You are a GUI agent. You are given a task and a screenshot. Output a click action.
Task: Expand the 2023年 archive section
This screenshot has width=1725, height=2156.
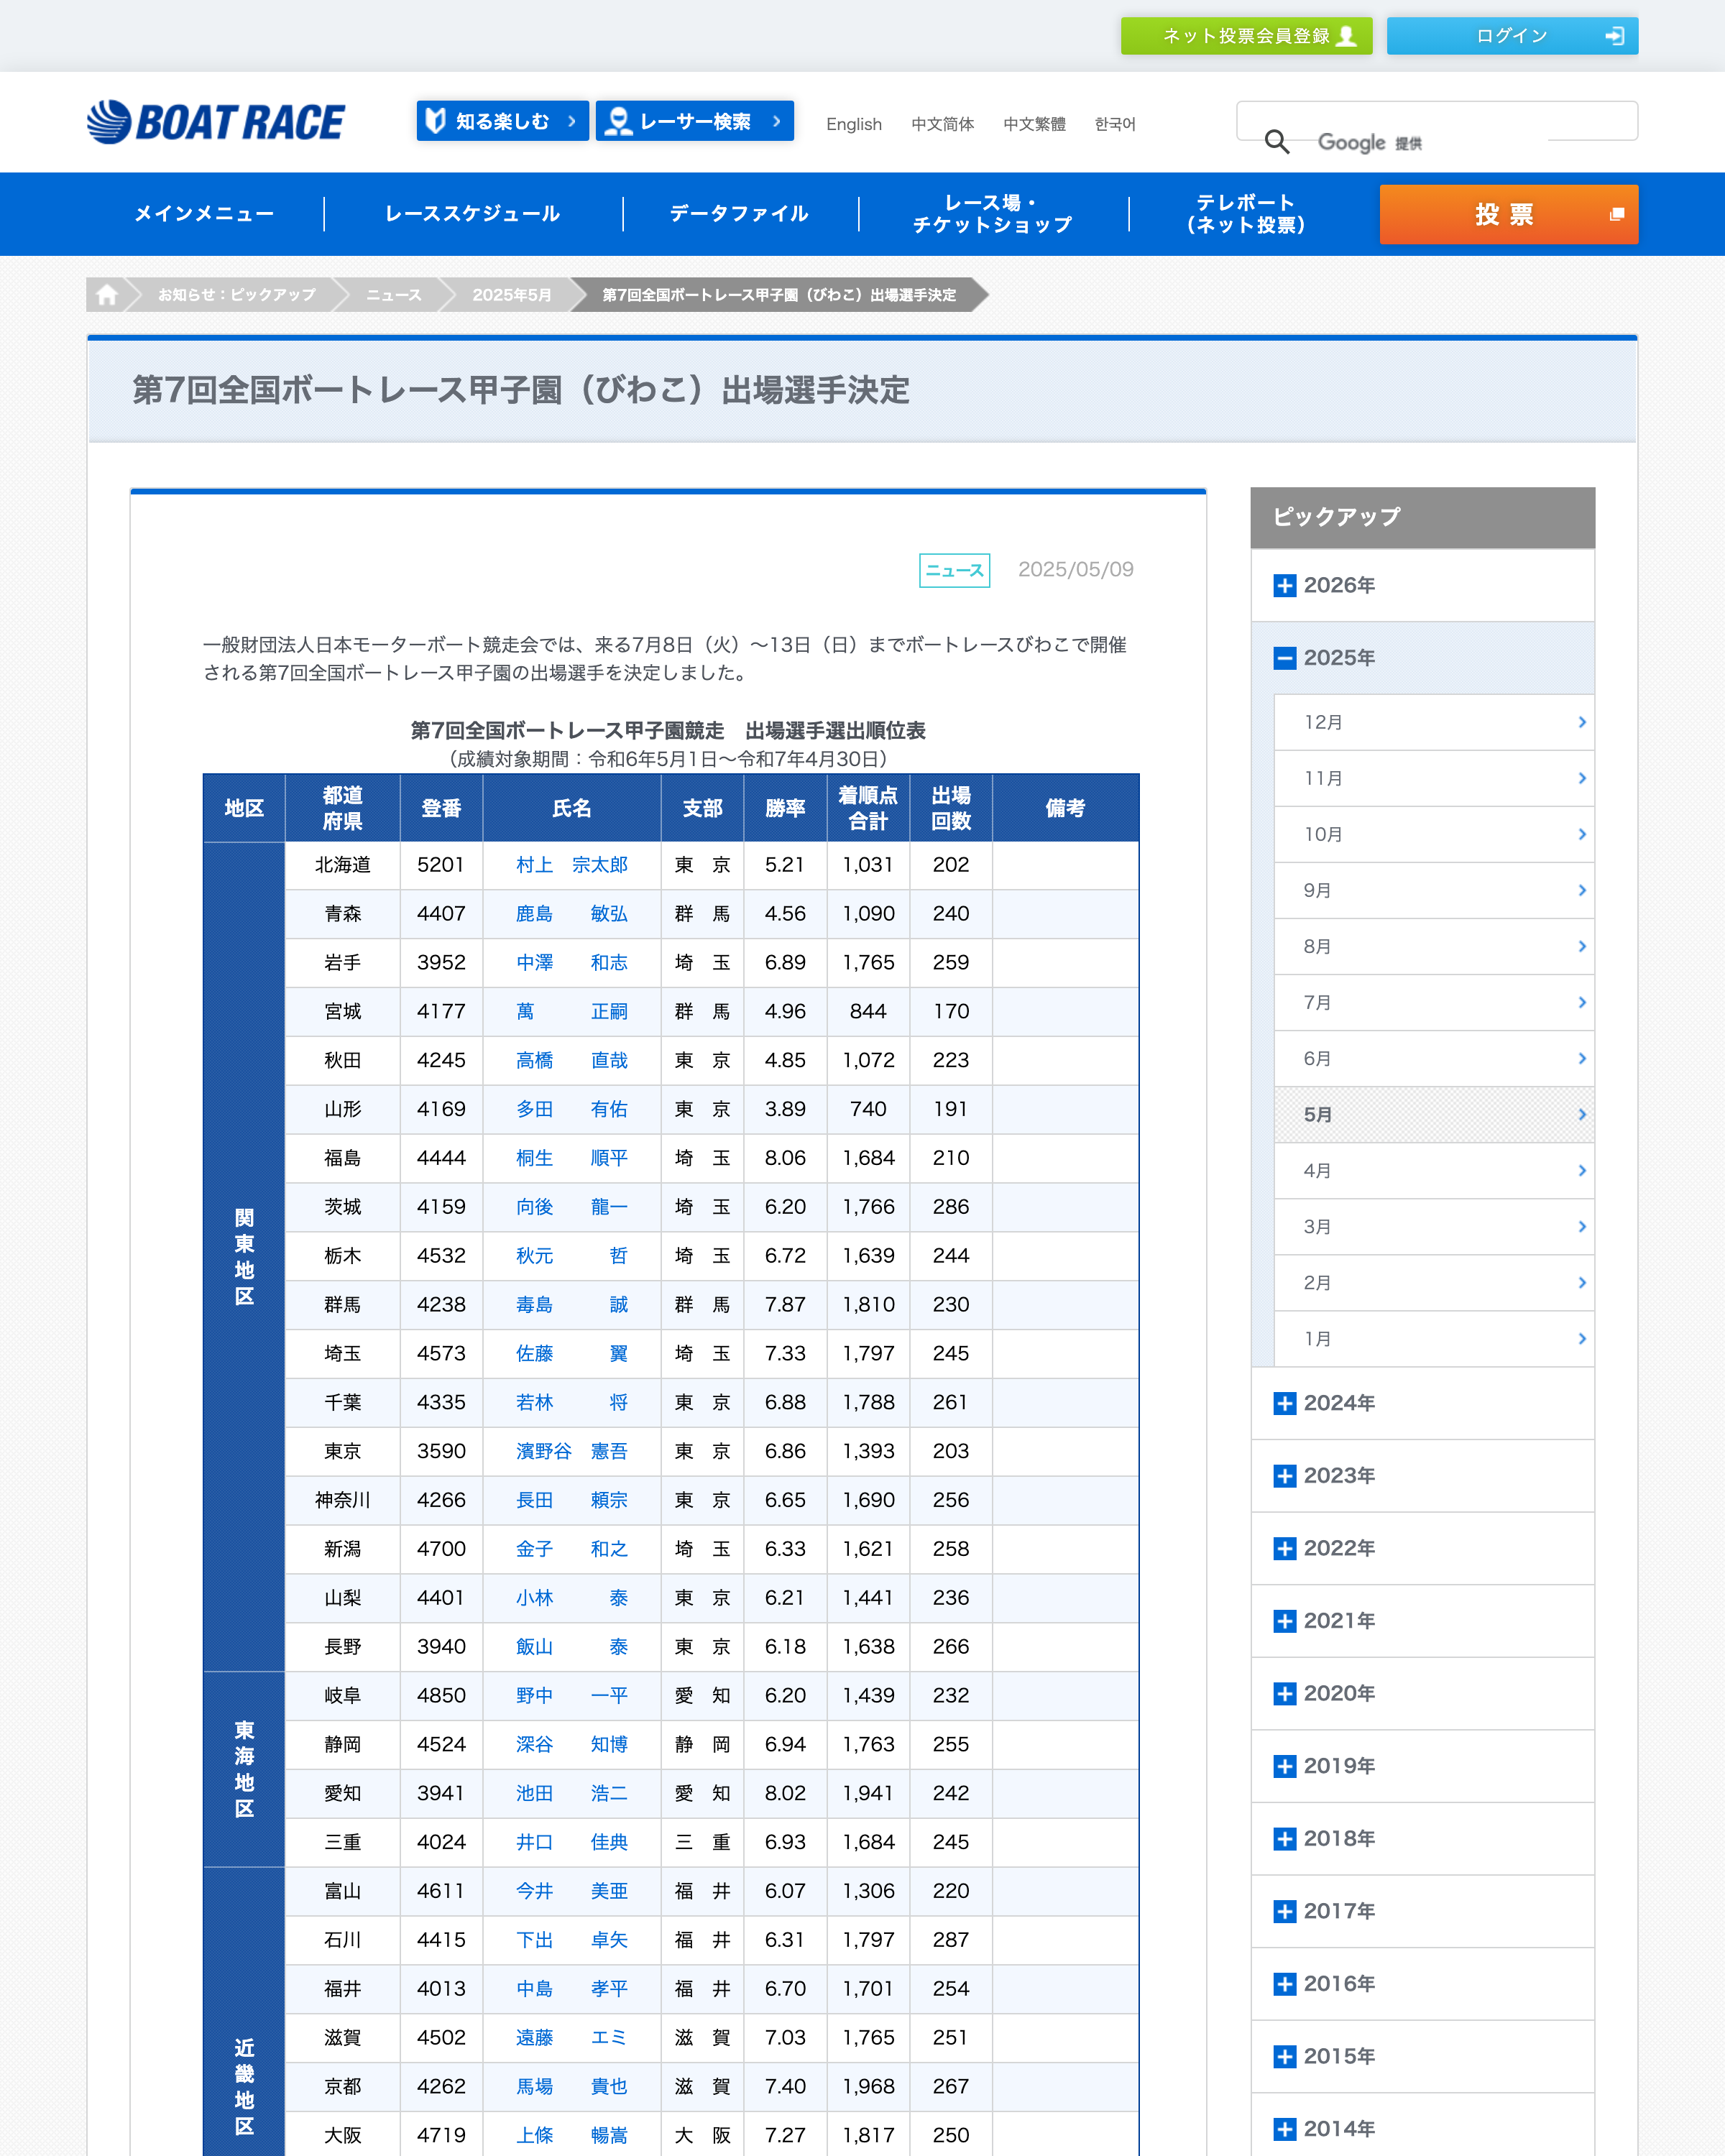[x=1422, y=1476]
